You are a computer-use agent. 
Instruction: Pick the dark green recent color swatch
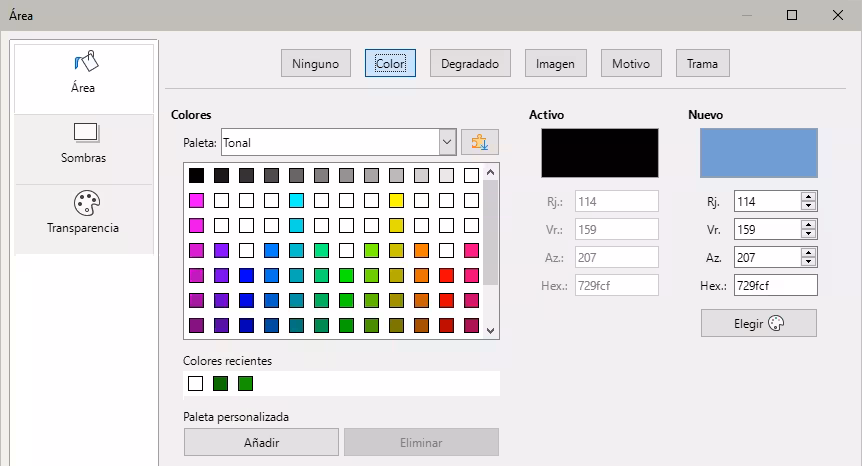220,383
